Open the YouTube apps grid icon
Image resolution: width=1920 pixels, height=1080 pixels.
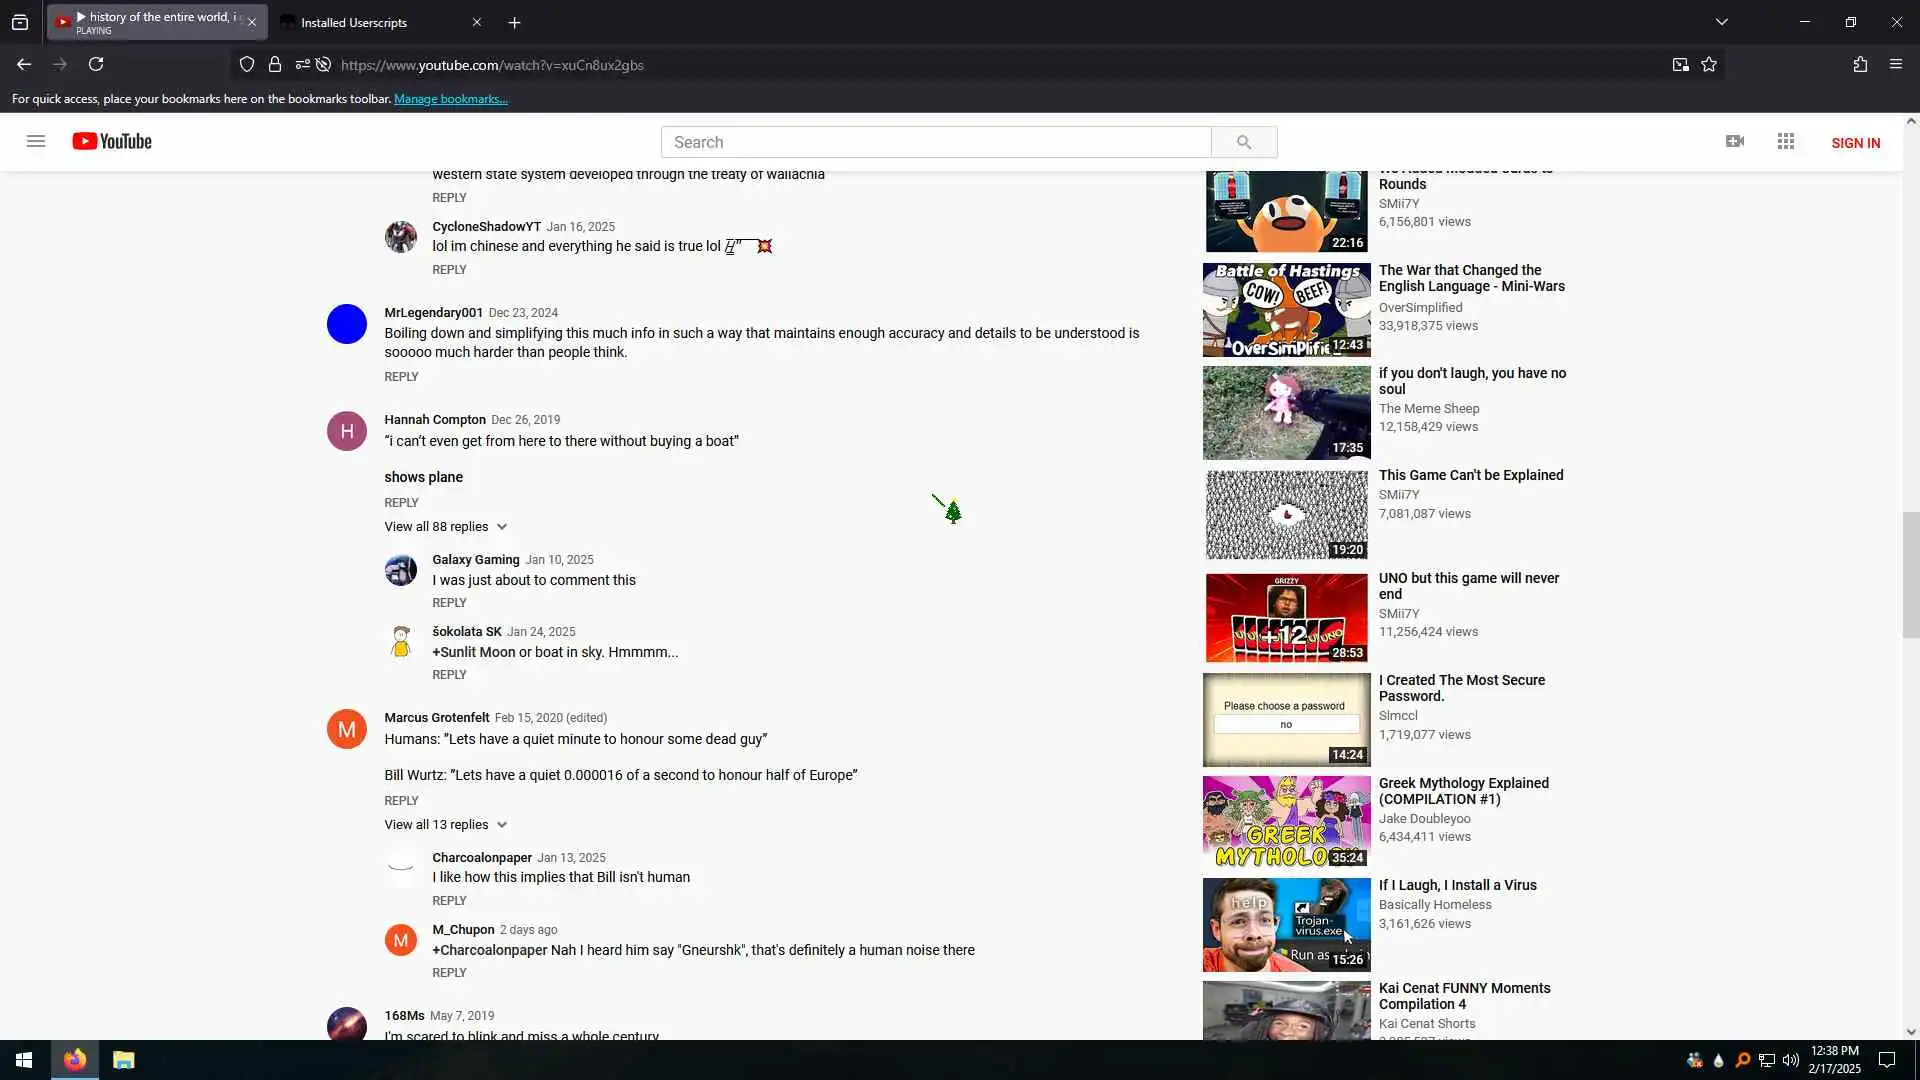(1786, 141)
